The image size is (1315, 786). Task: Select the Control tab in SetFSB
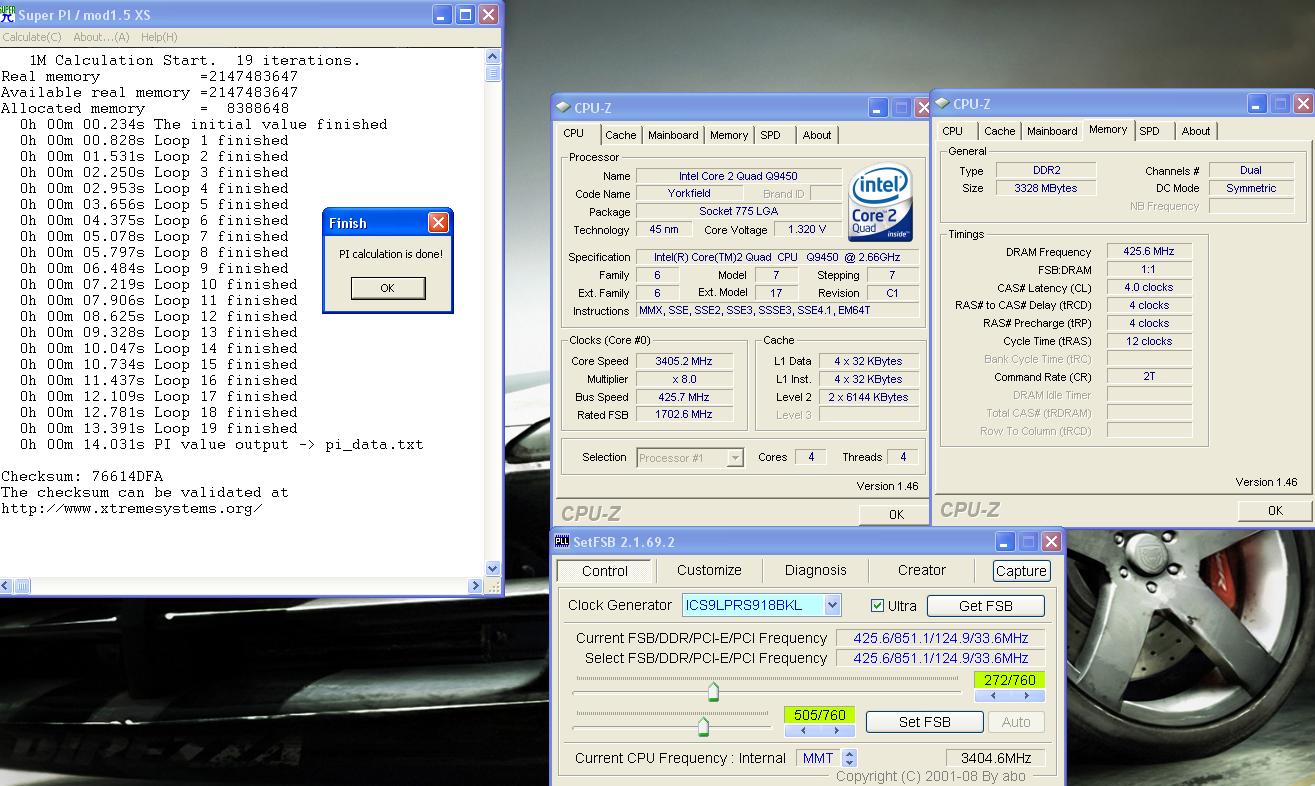point(605,571)
